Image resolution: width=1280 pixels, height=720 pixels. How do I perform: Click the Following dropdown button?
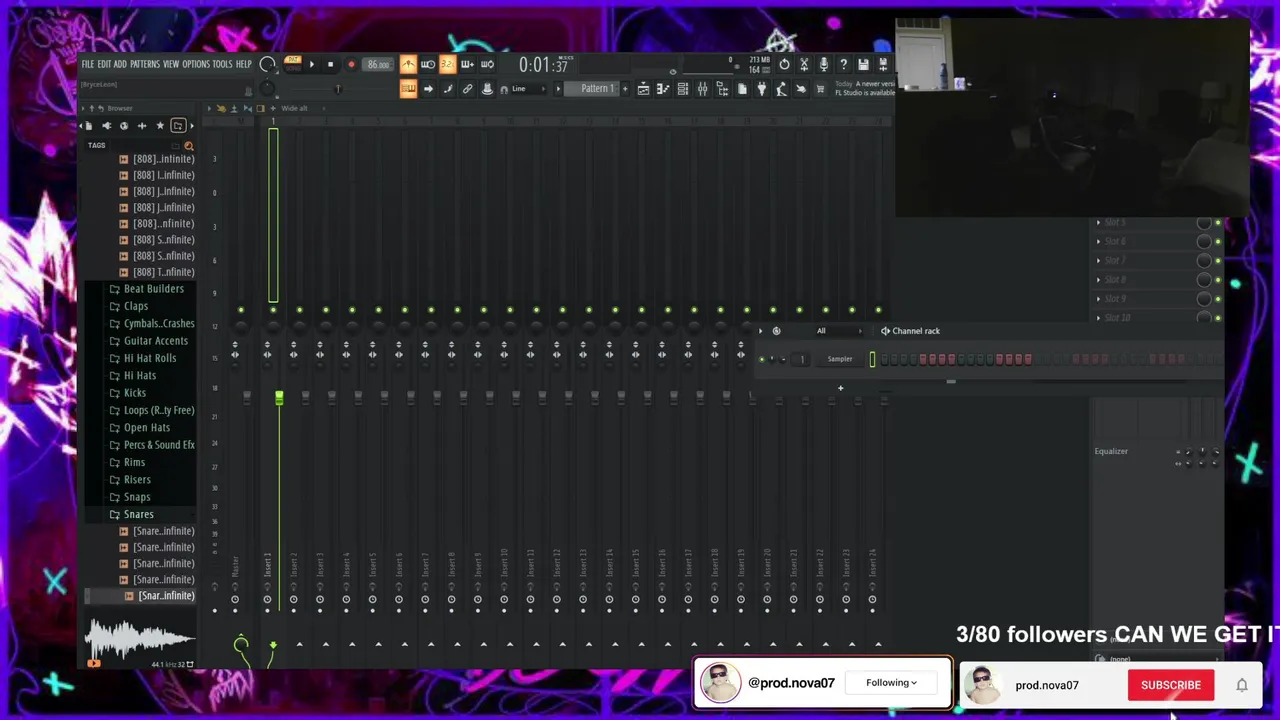coord(891,683)
